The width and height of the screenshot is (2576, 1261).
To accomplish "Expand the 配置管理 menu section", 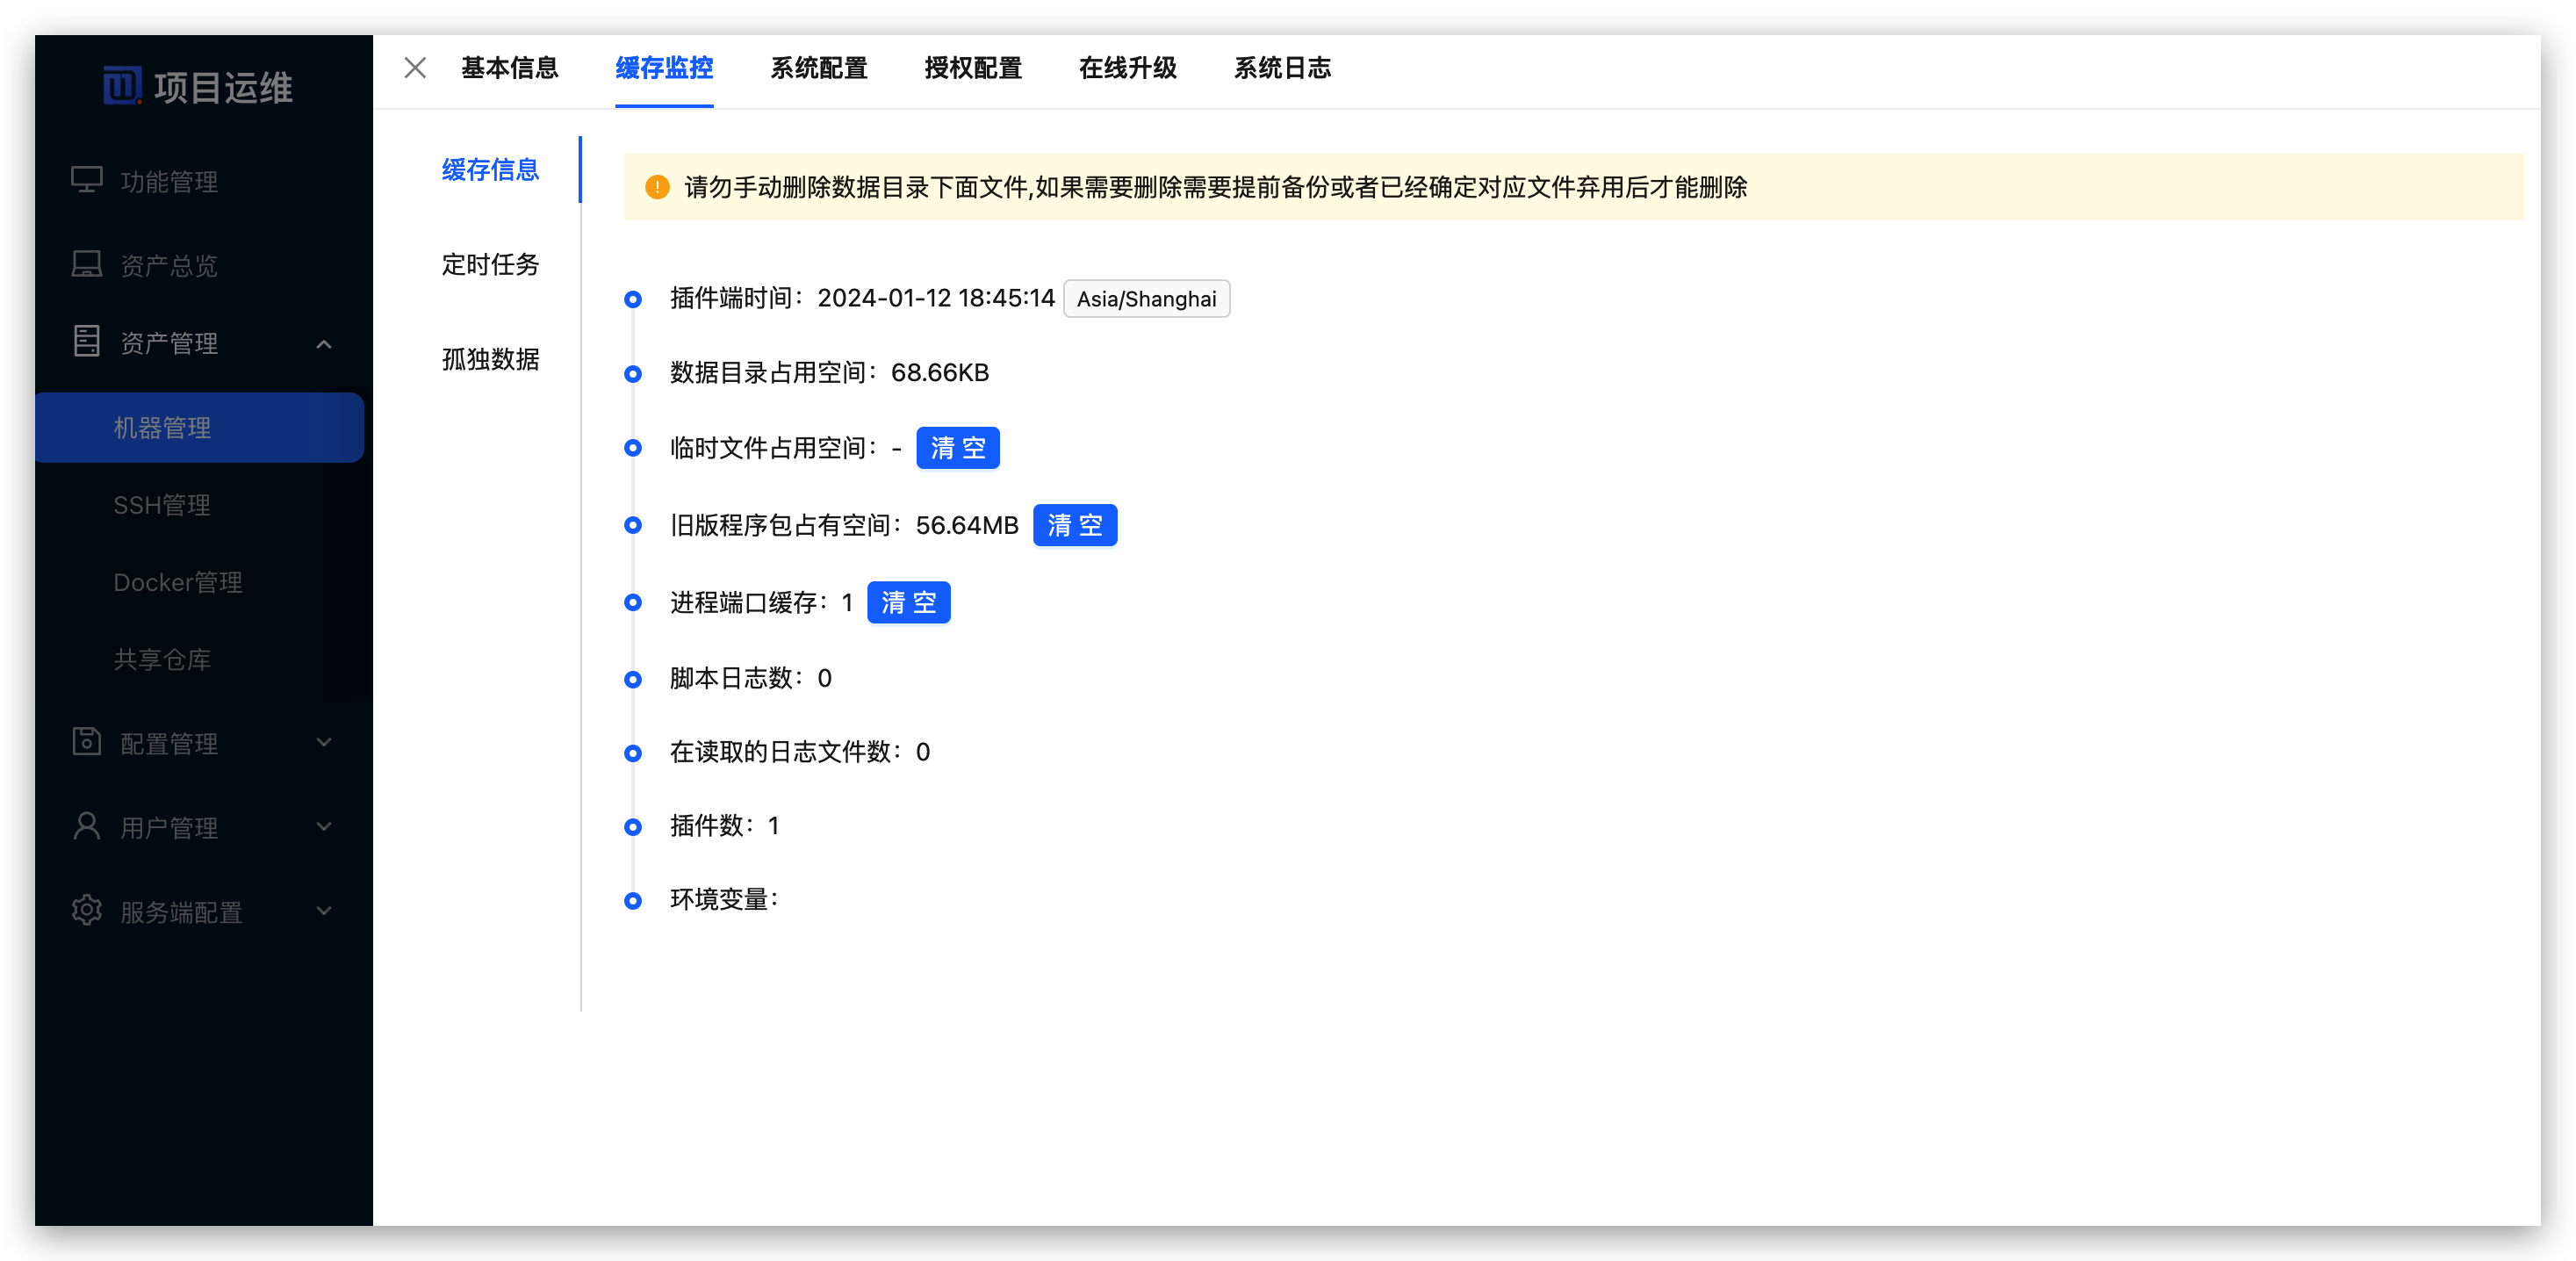I will (323, 742).
